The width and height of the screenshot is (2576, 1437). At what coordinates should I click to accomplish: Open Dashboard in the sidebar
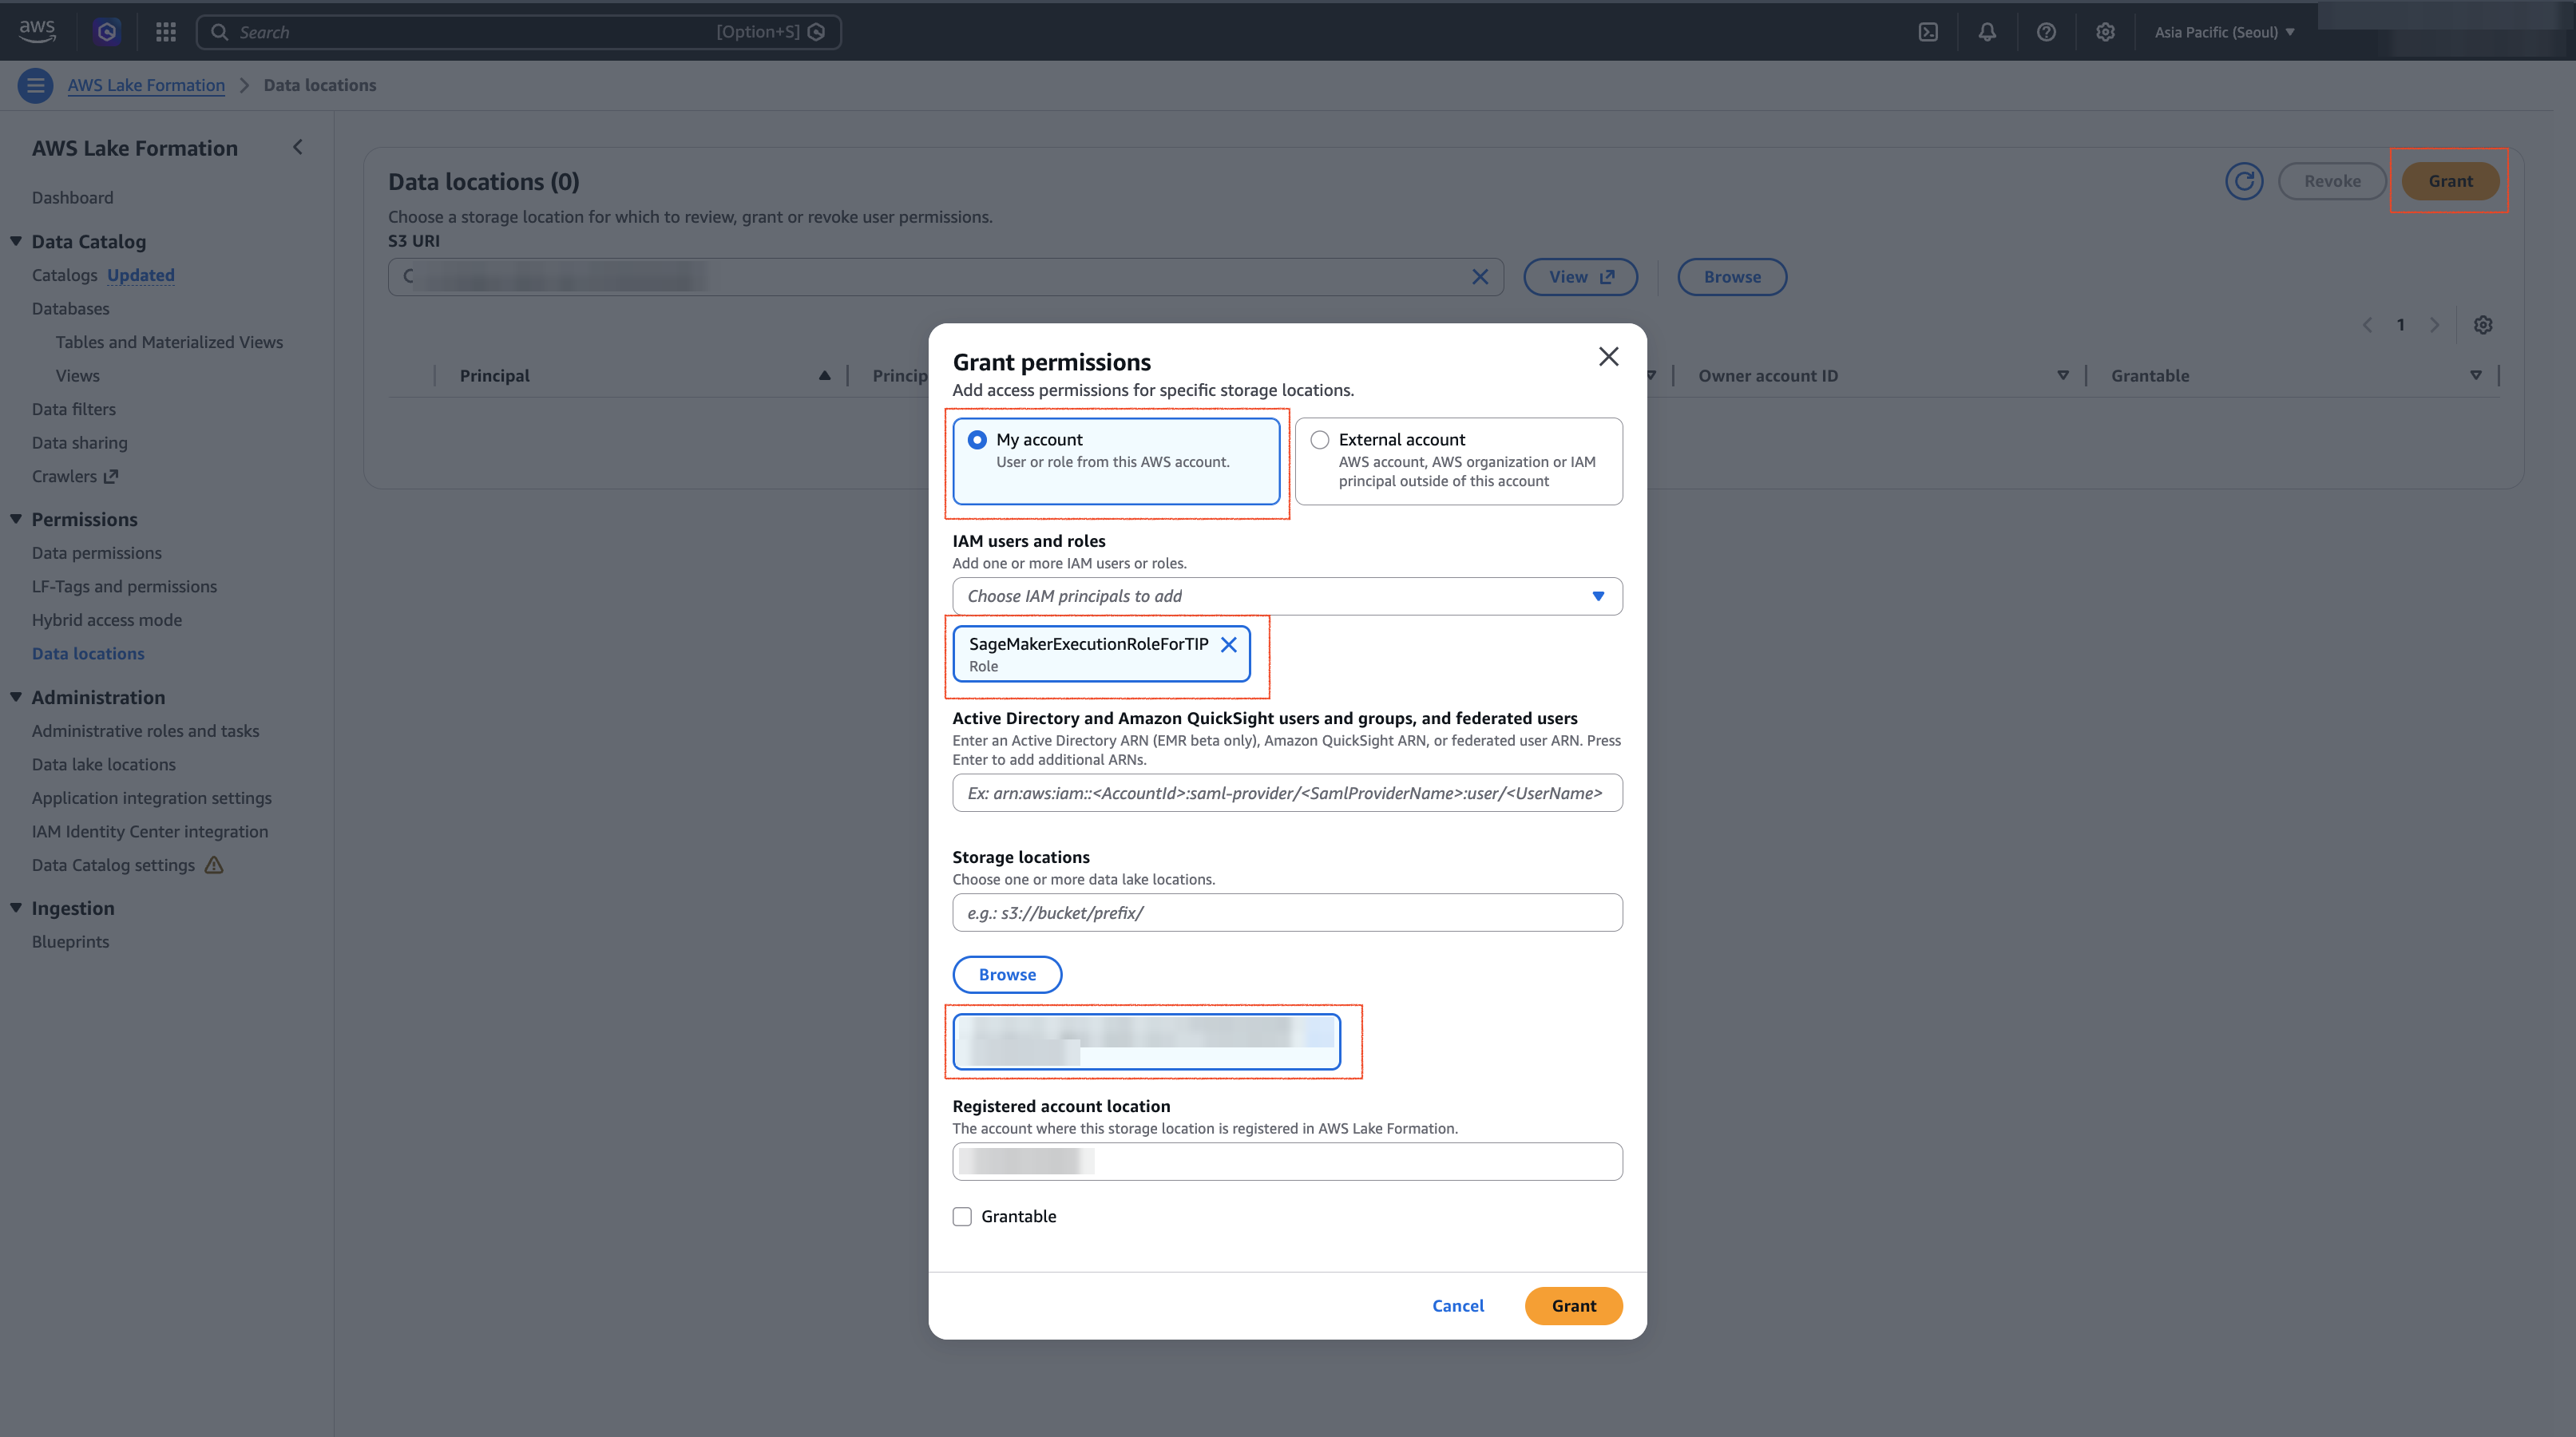click(72, 198)
